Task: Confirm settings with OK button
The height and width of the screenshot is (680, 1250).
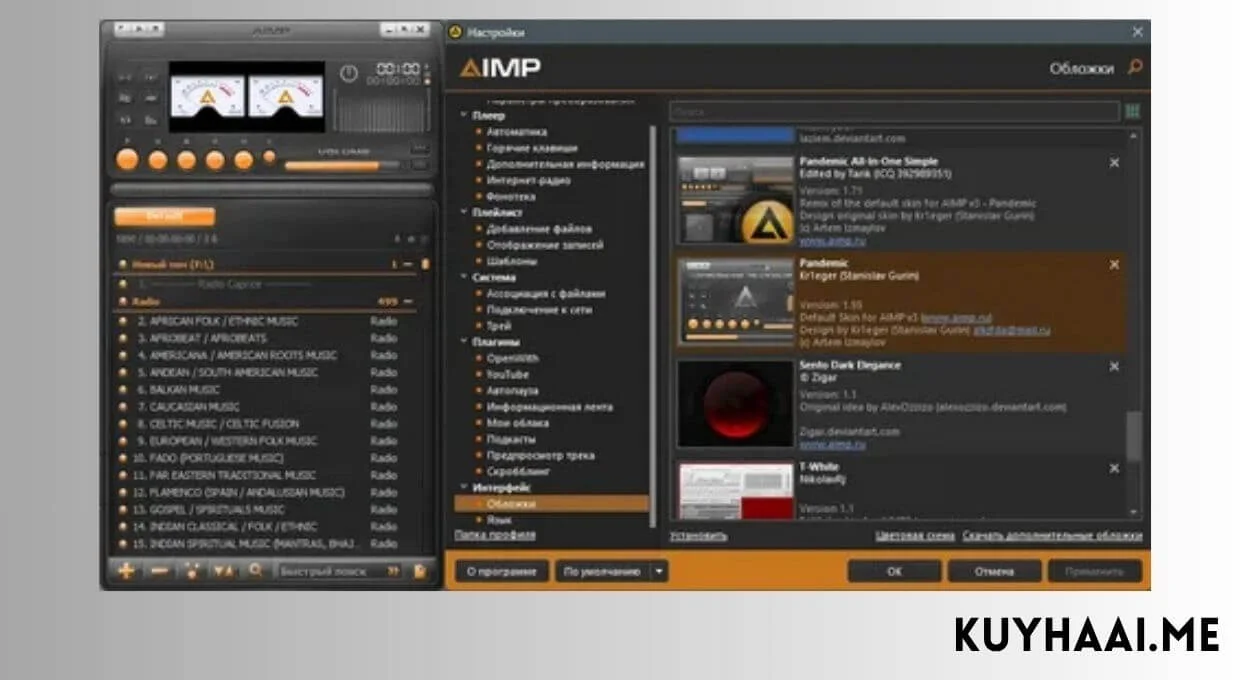Action: (x=894, y=571)
